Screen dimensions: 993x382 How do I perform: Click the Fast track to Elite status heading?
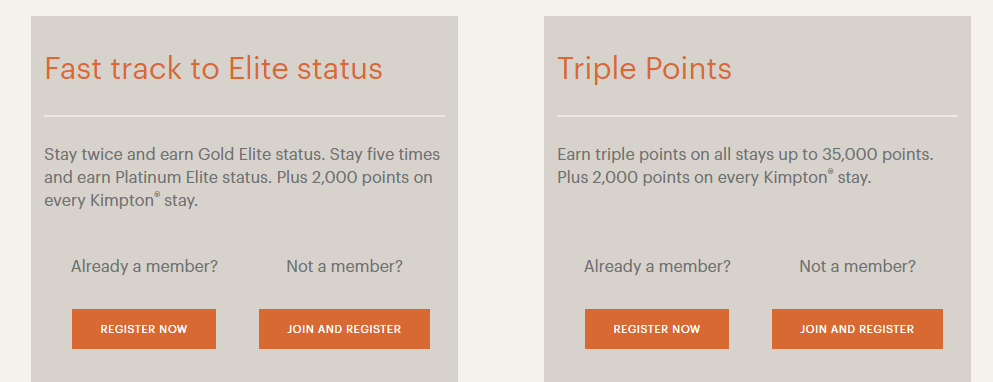coord(213,68)
